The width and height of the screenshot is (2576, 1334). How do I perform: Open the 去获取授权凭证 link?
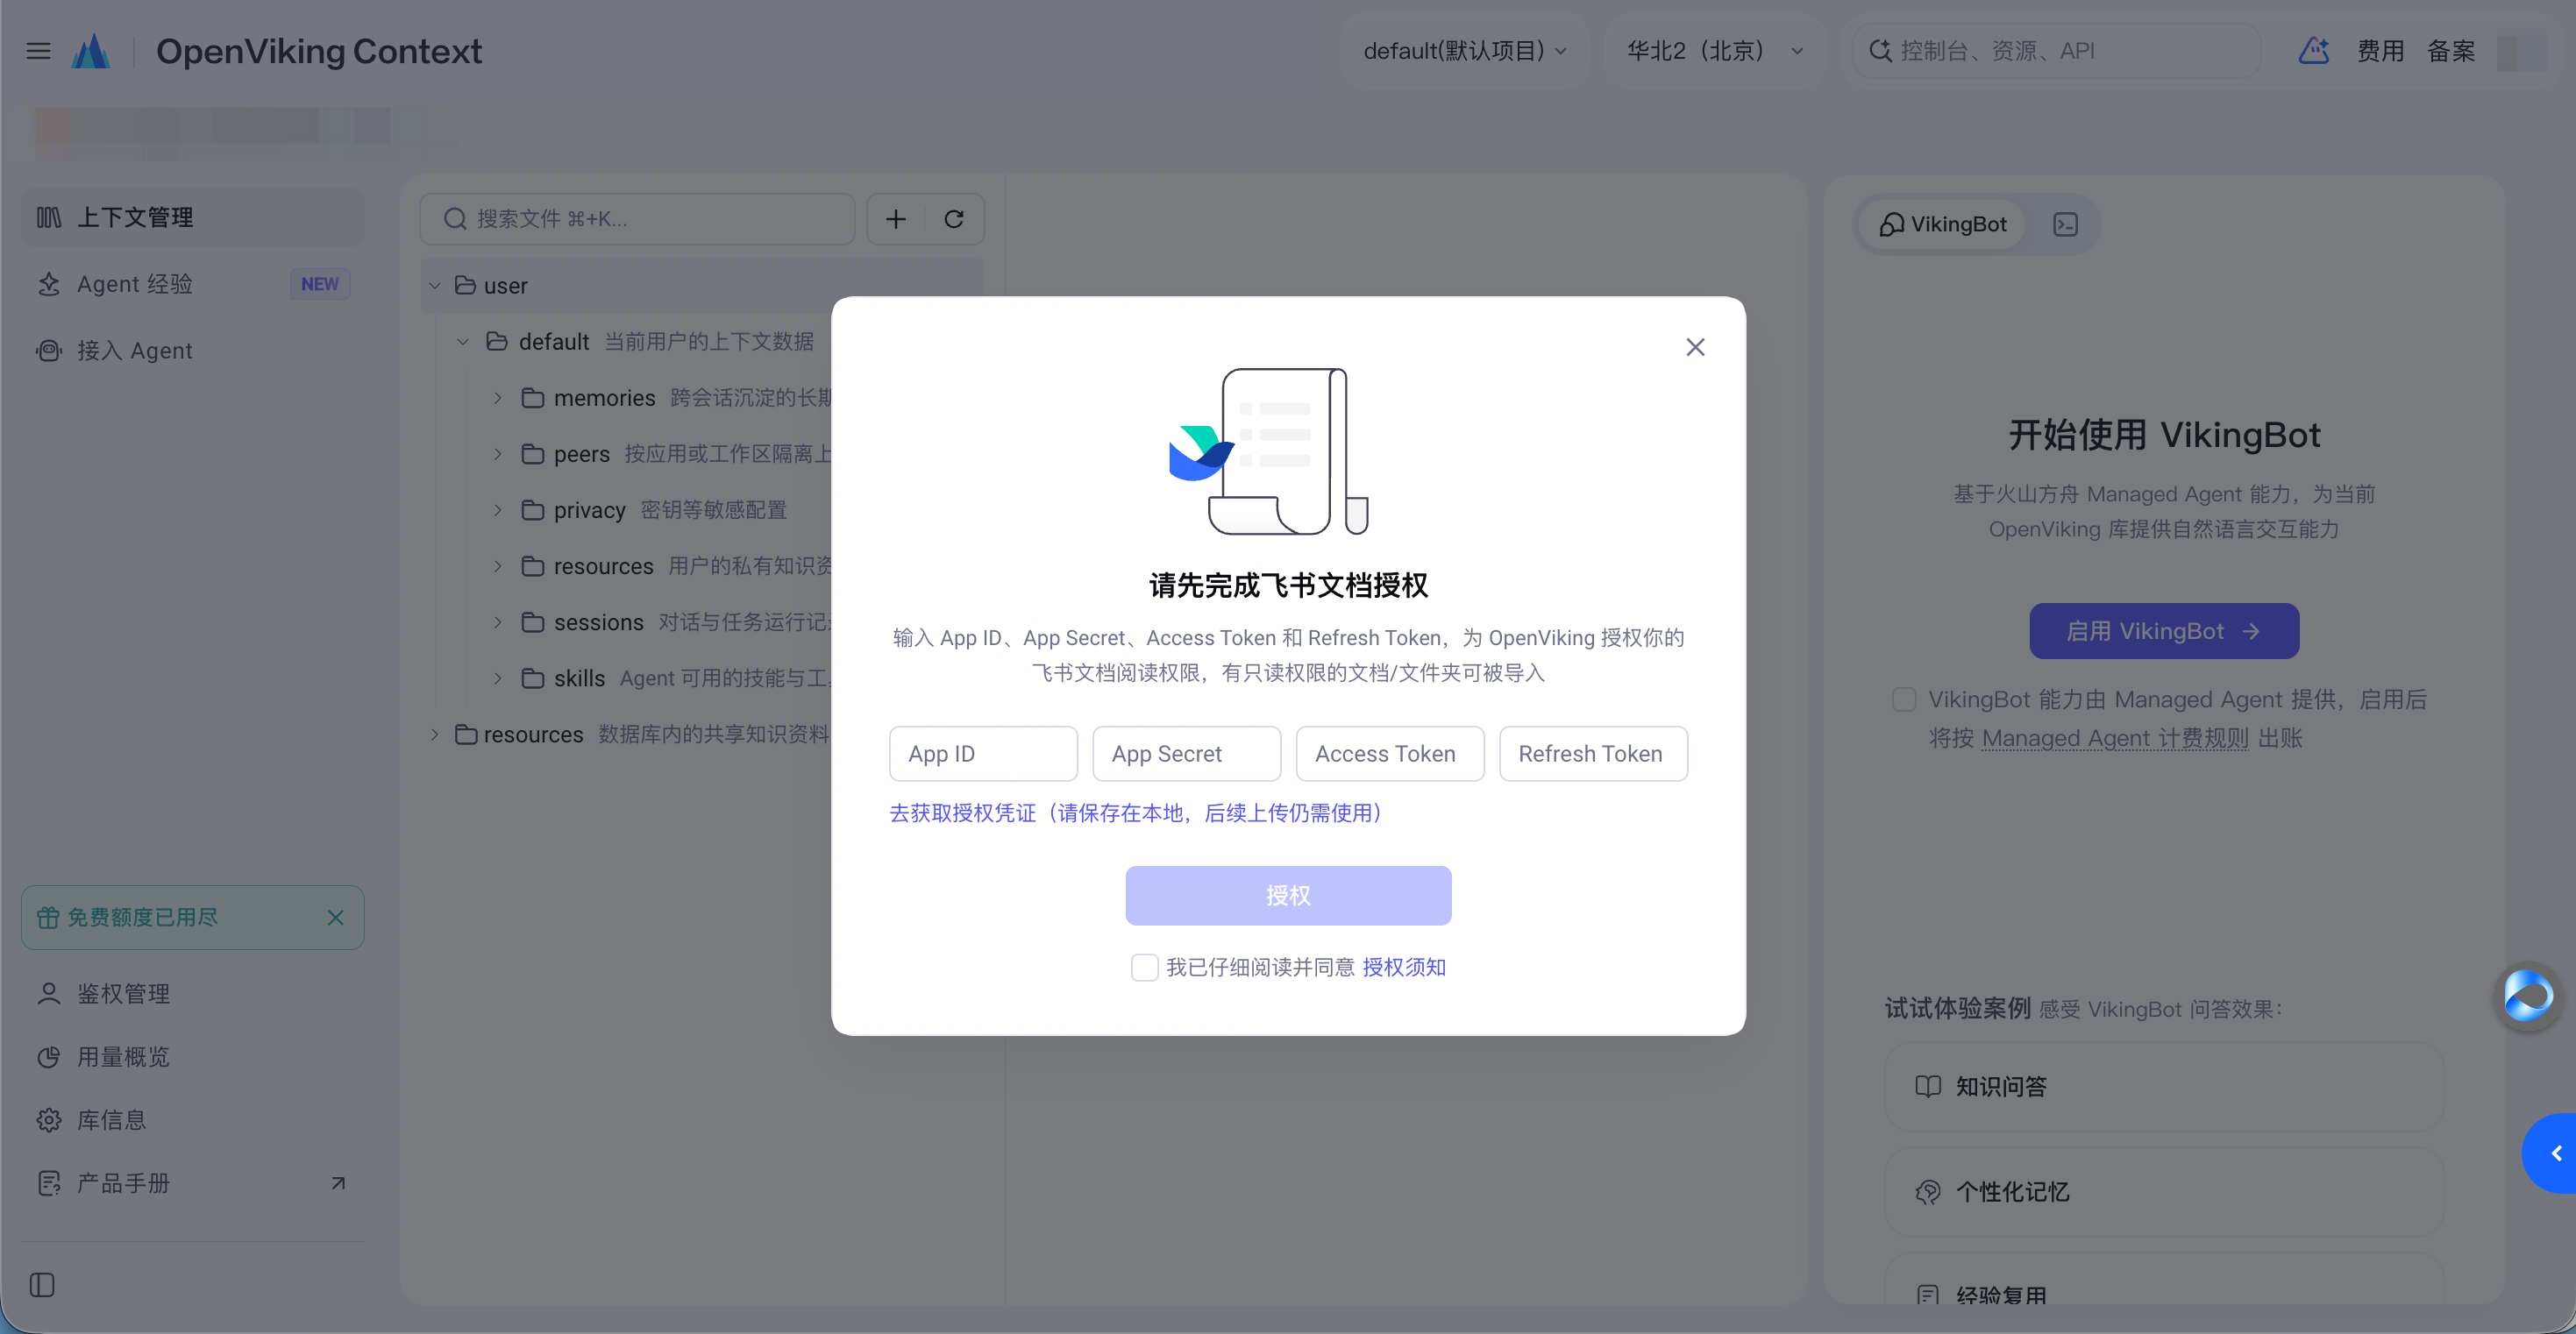click(x=1136, y=813)
